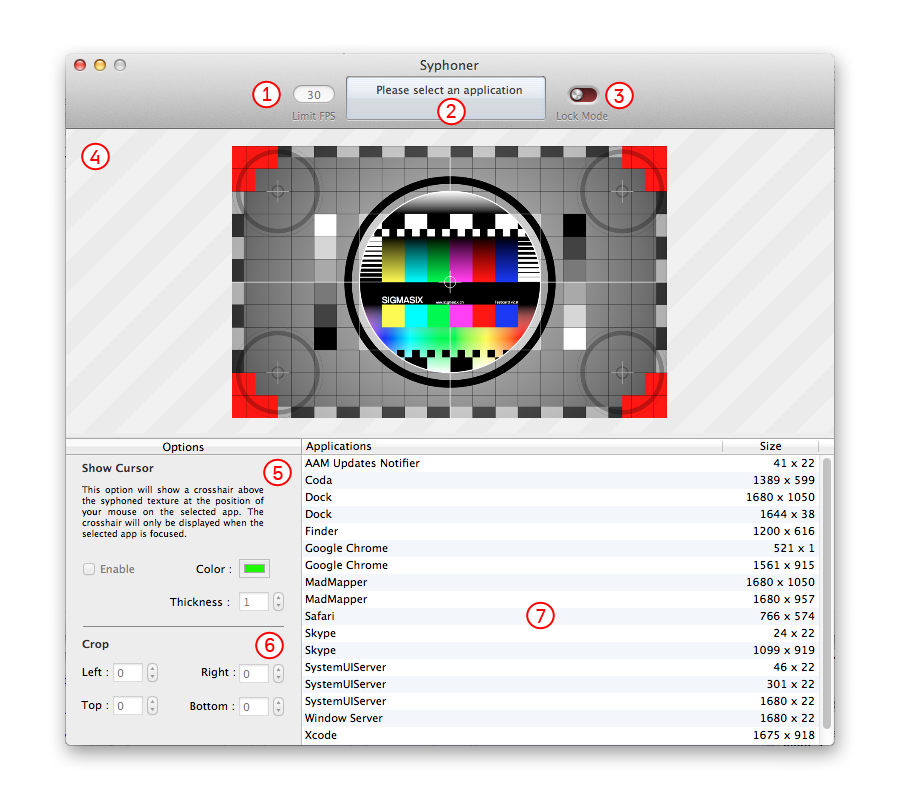Viewport: 900px width, 800px height.
Task: Click the Crop Left stepper
Action: [152, 673]
